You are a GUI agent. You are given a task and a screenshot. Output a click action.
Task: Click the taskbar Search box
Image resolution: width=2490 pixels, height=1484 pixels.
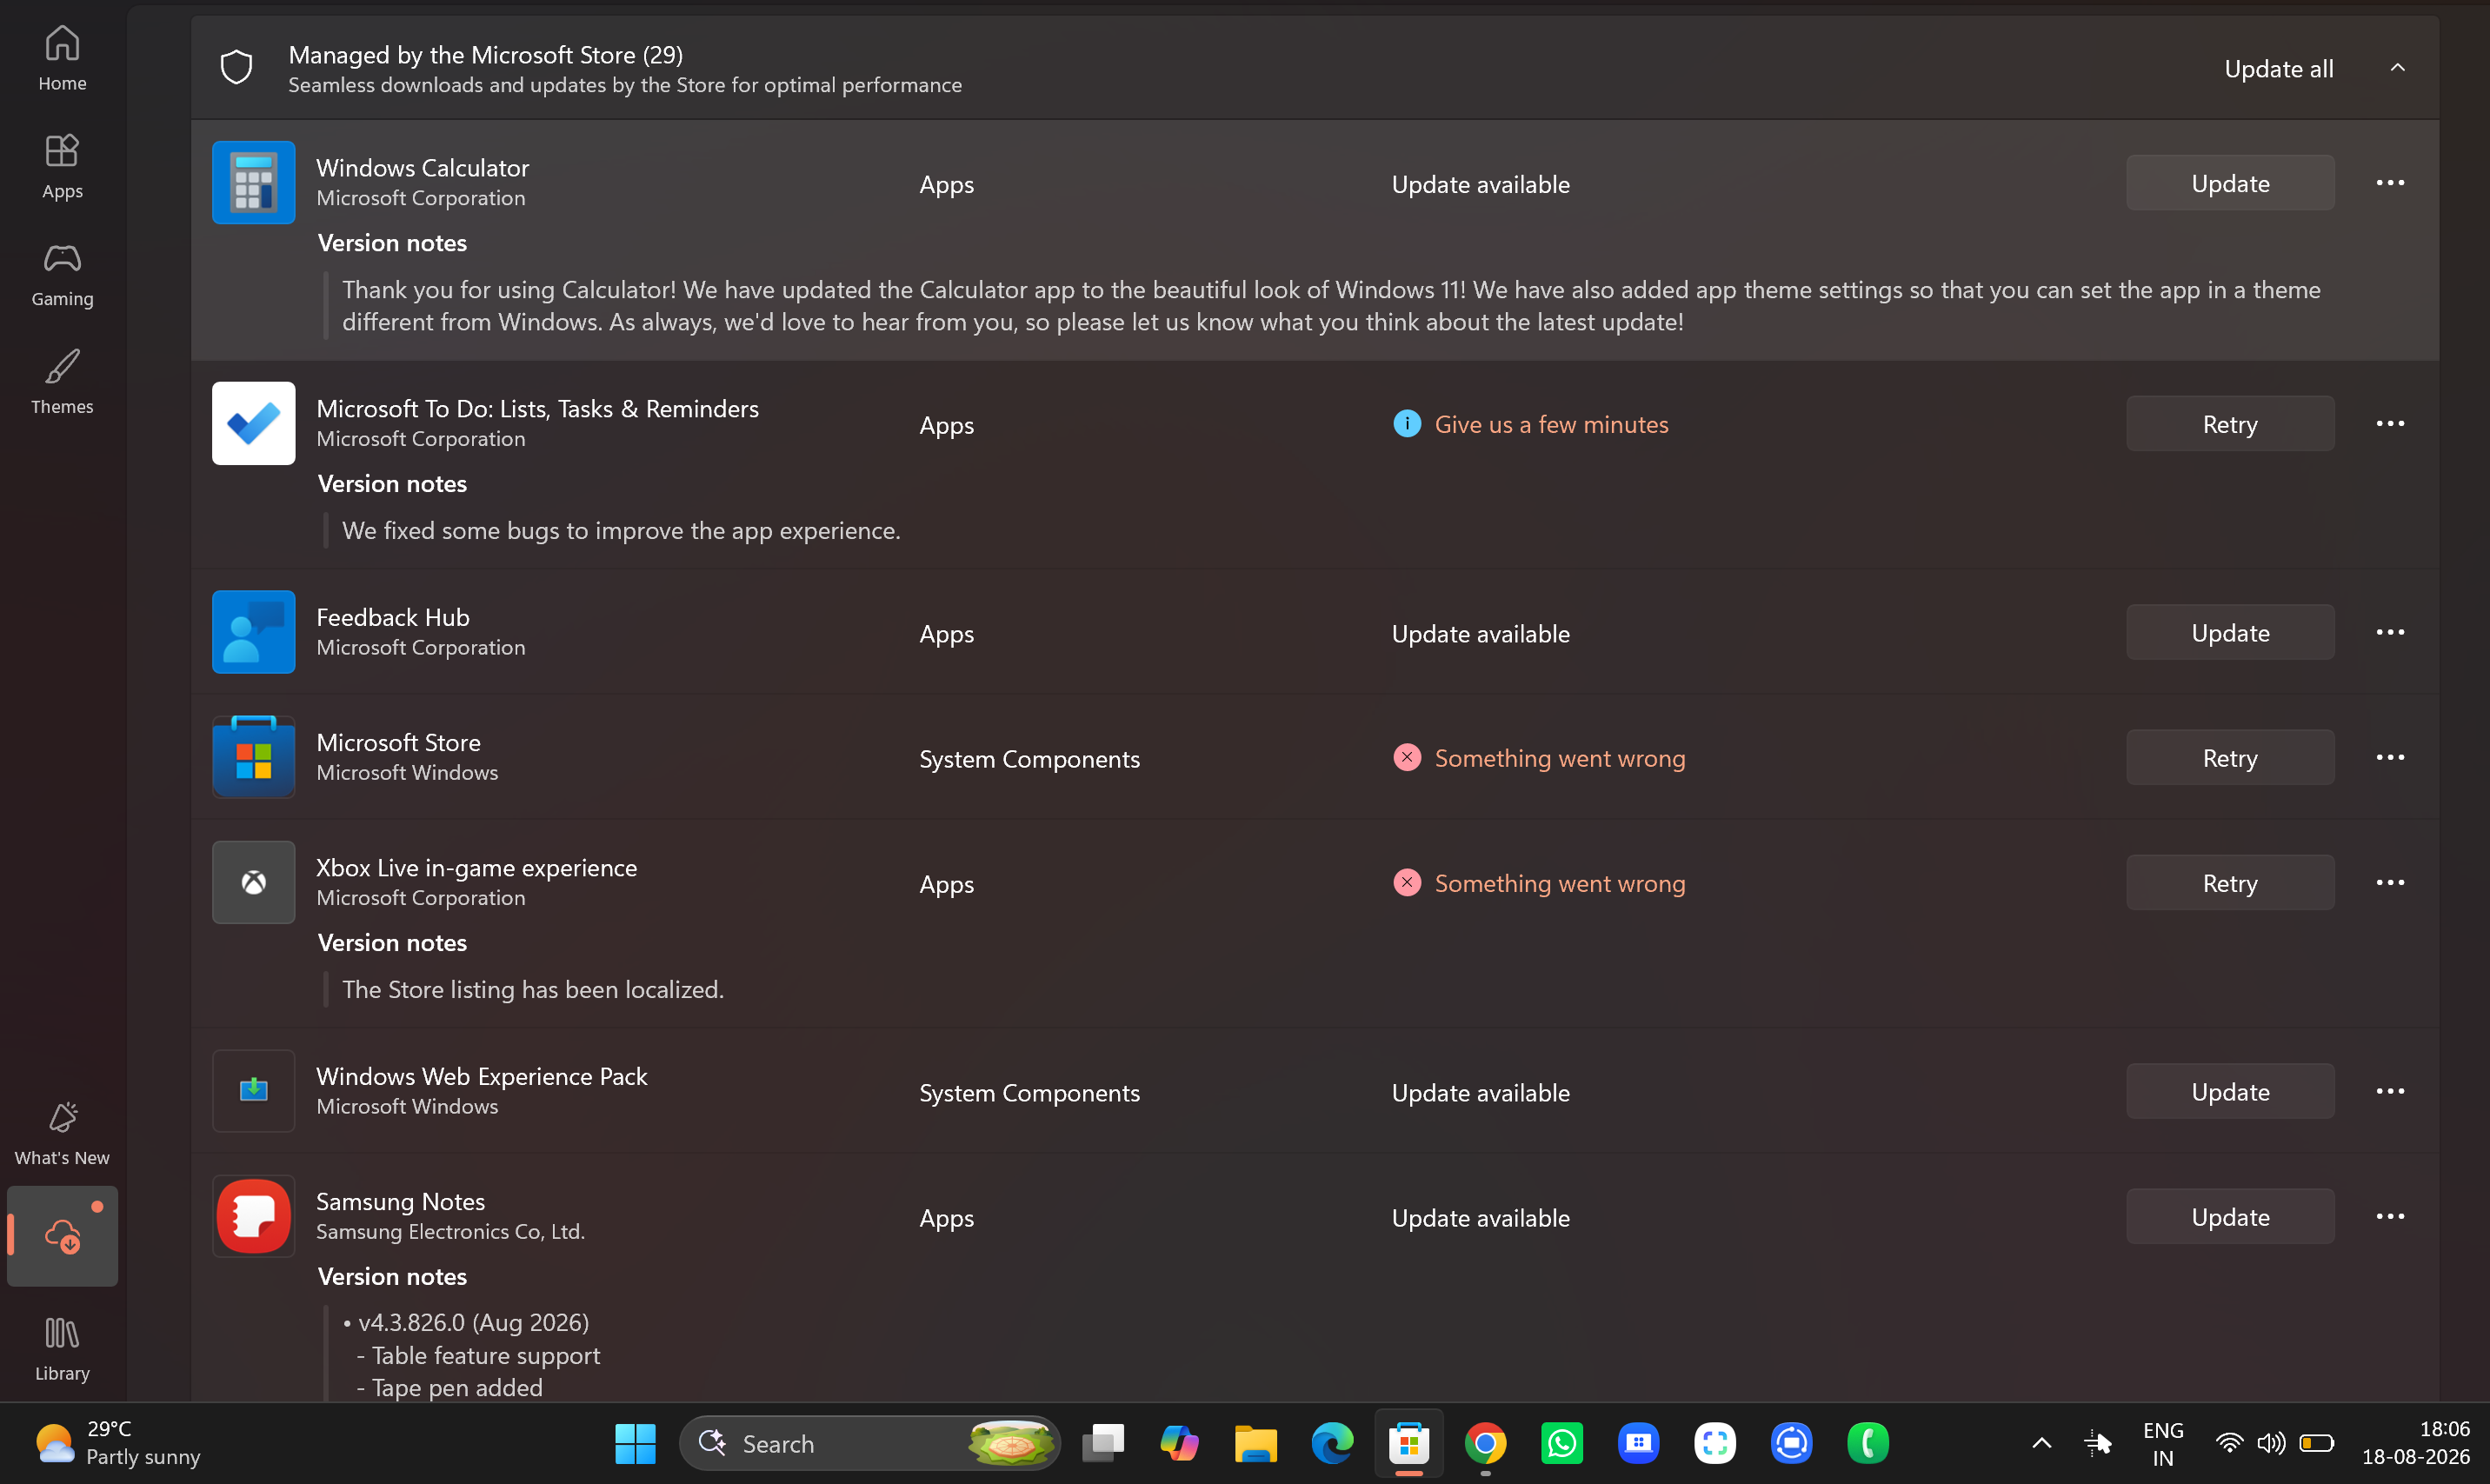(869, 1443)
